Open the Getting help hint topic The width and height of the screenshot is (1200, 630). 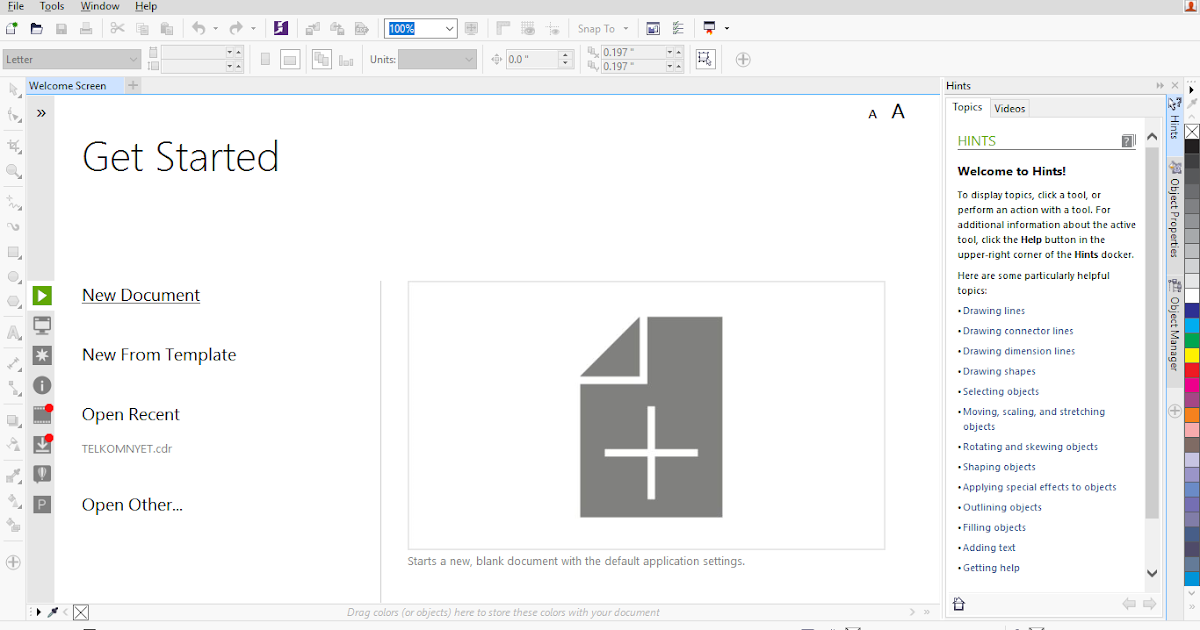[x=991, y=568]
